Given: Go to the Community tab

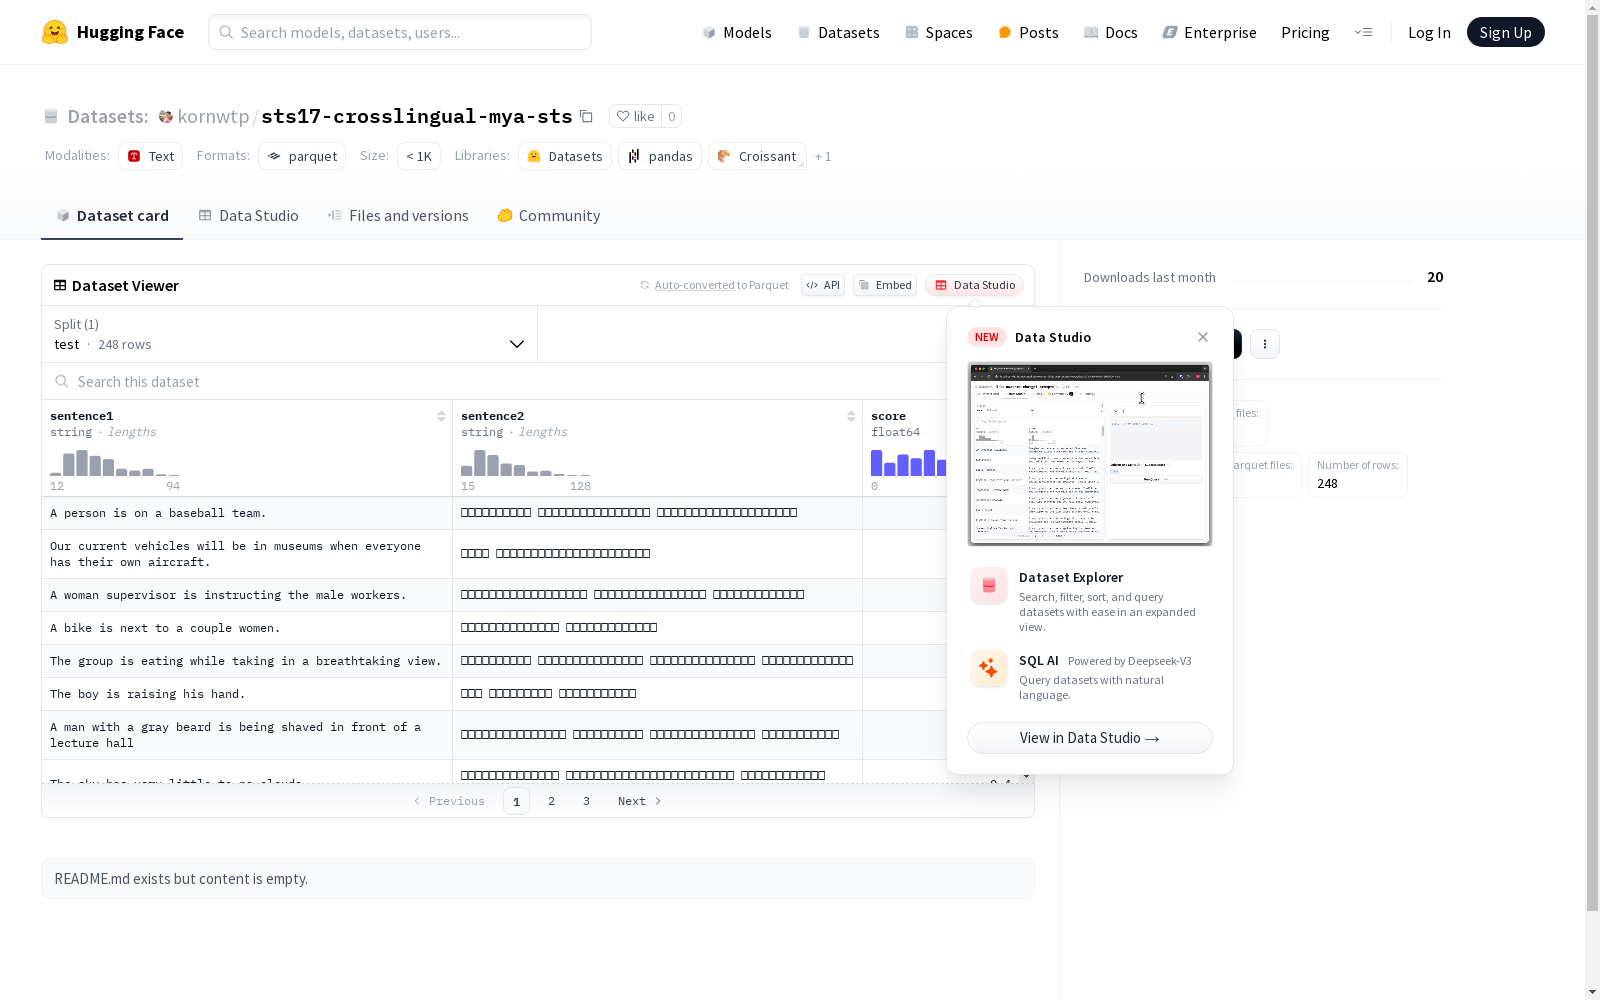Looking at the screenshot, I should click(549, 216).
